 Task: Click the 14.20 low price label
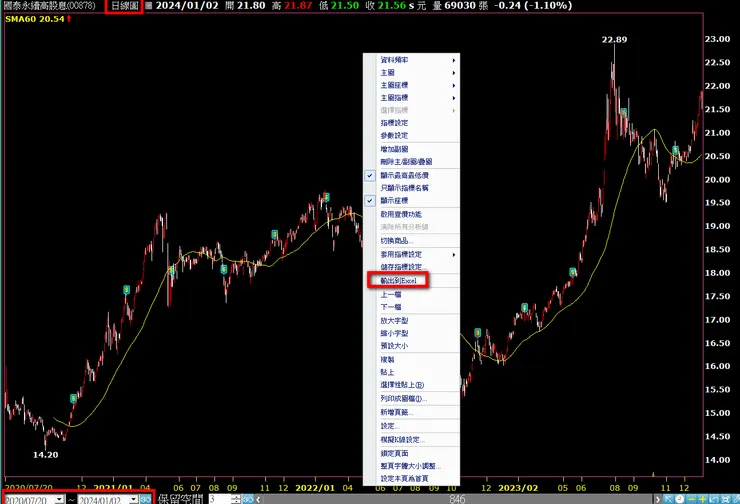click(x=45, y=455)
